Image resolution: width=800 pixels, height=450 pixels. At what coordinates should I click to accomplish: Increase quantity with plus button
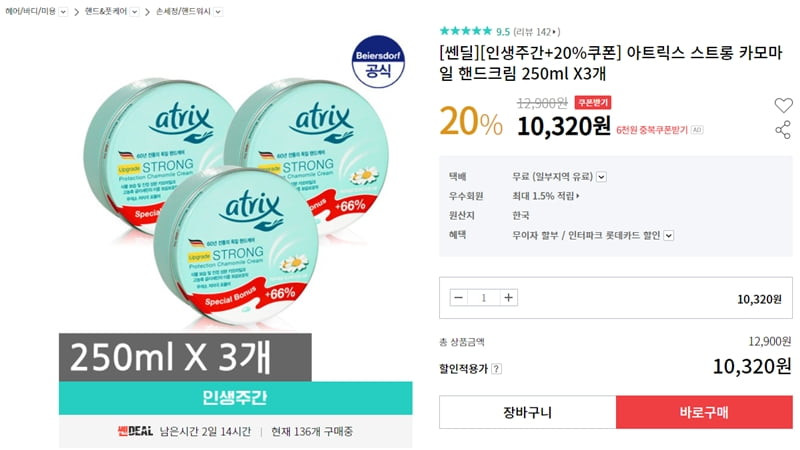point(509,297)
